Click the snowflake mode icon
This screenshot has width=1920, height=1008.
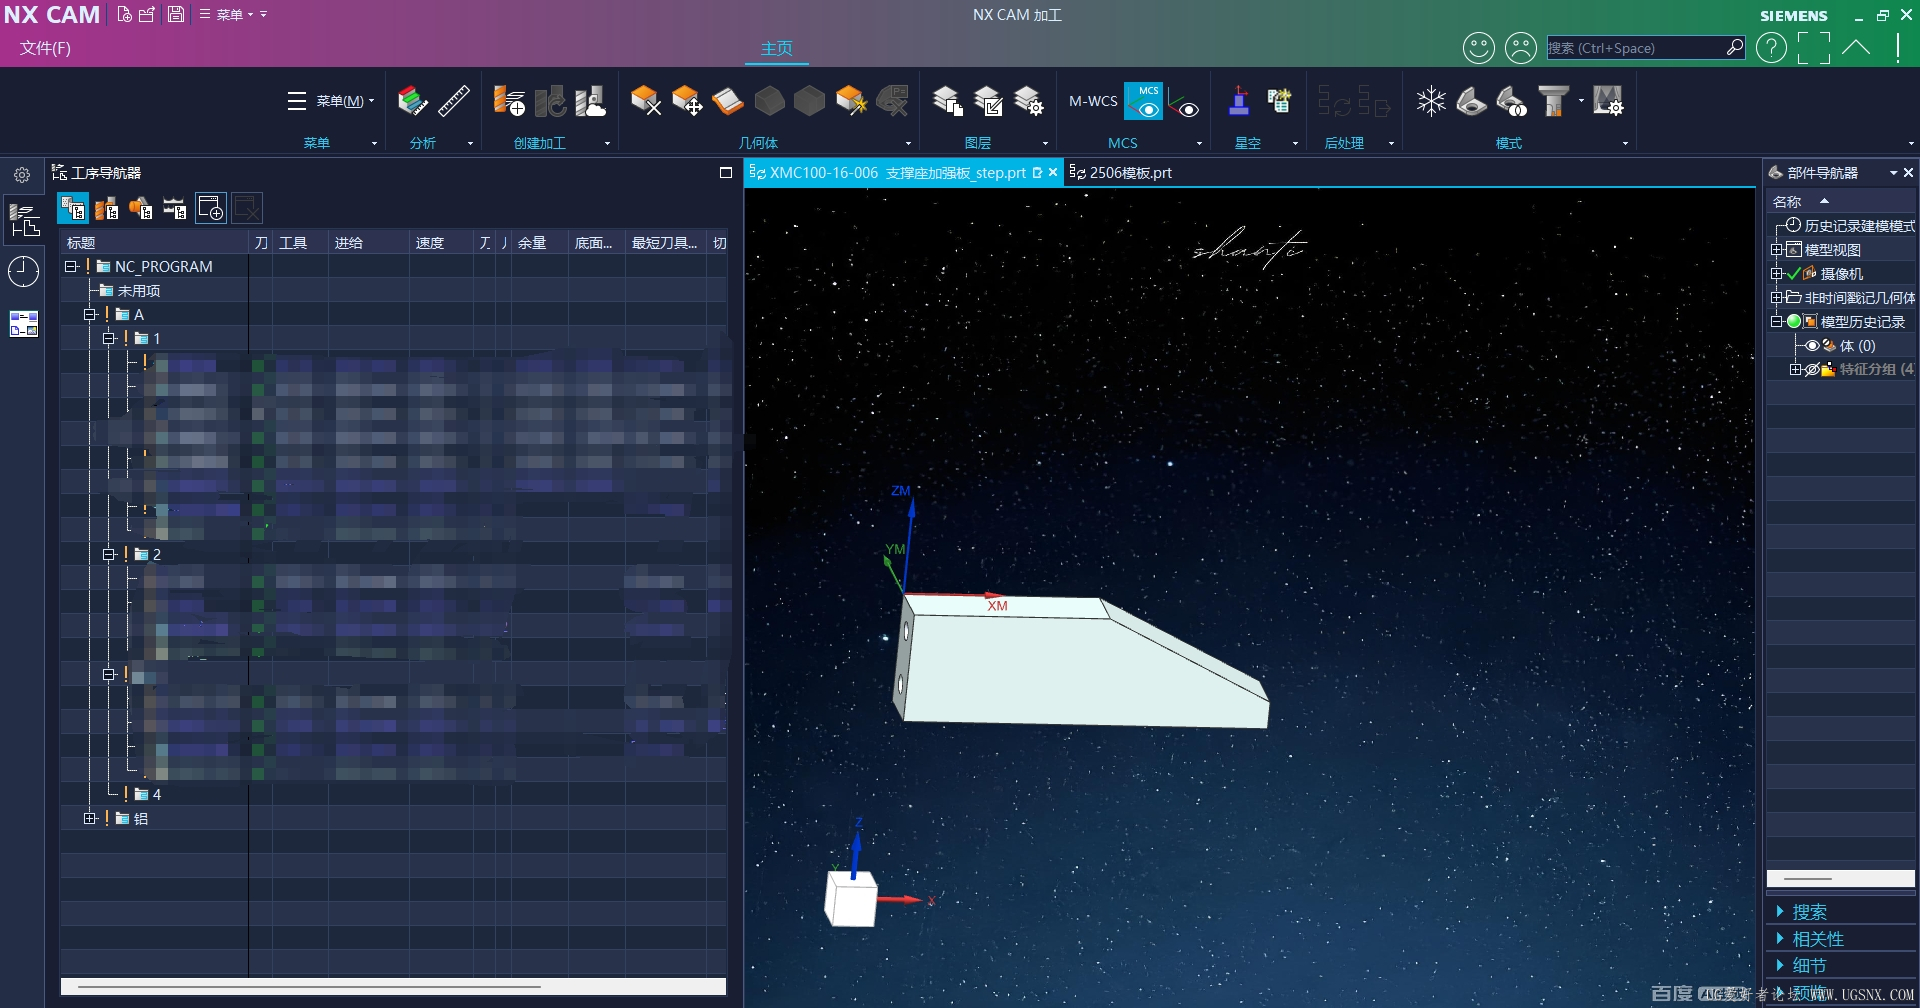[x=1431, y=101]
